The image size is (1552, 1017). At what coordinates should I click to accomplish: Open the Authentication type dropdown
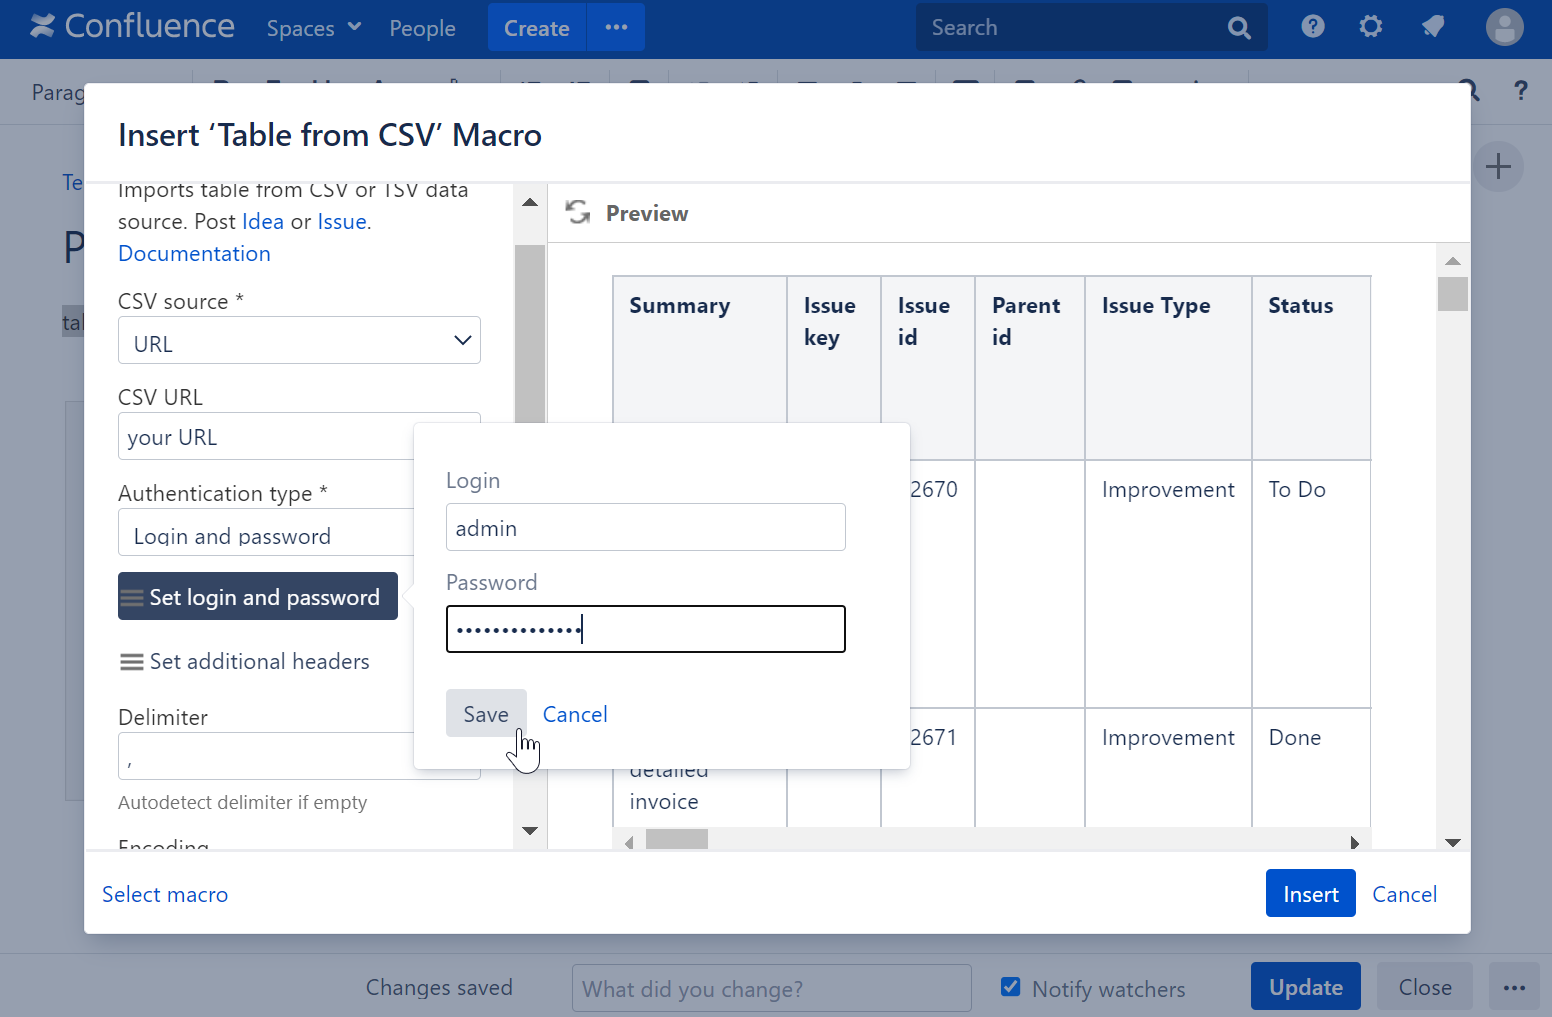pyautogui.click(x=267, y=533)
